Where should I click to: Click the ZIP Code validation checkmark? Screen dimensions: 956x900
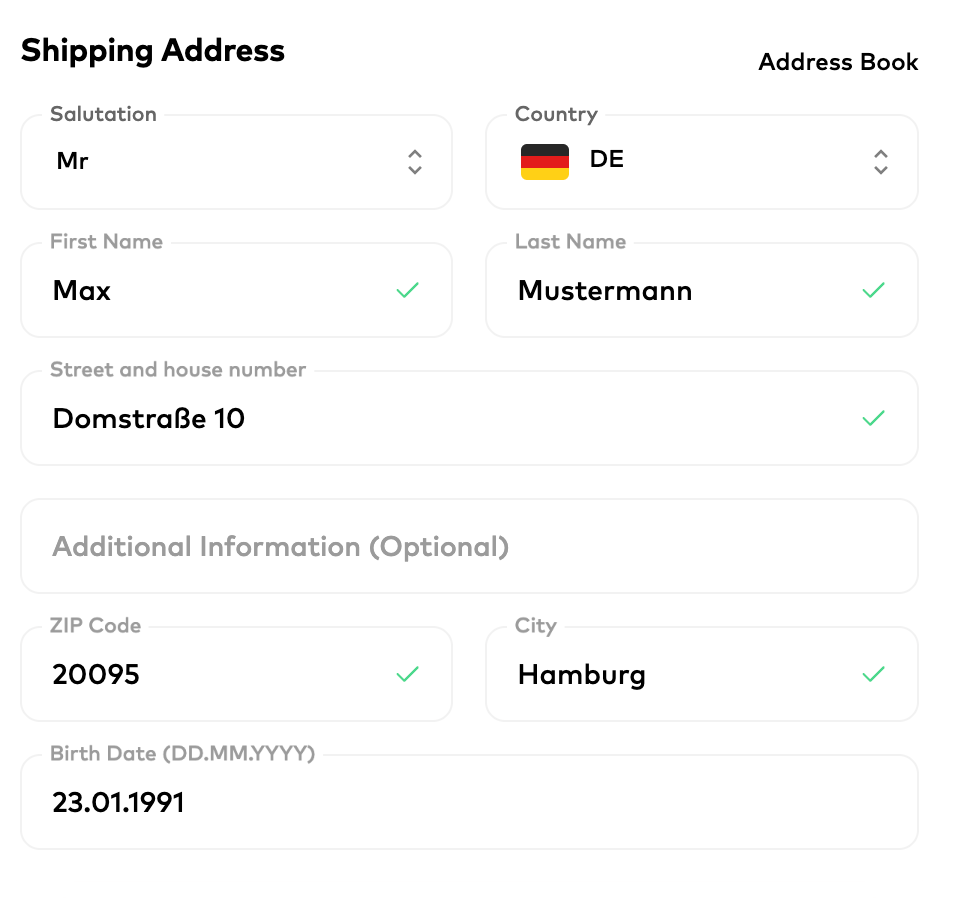click(x=407, y=675)
